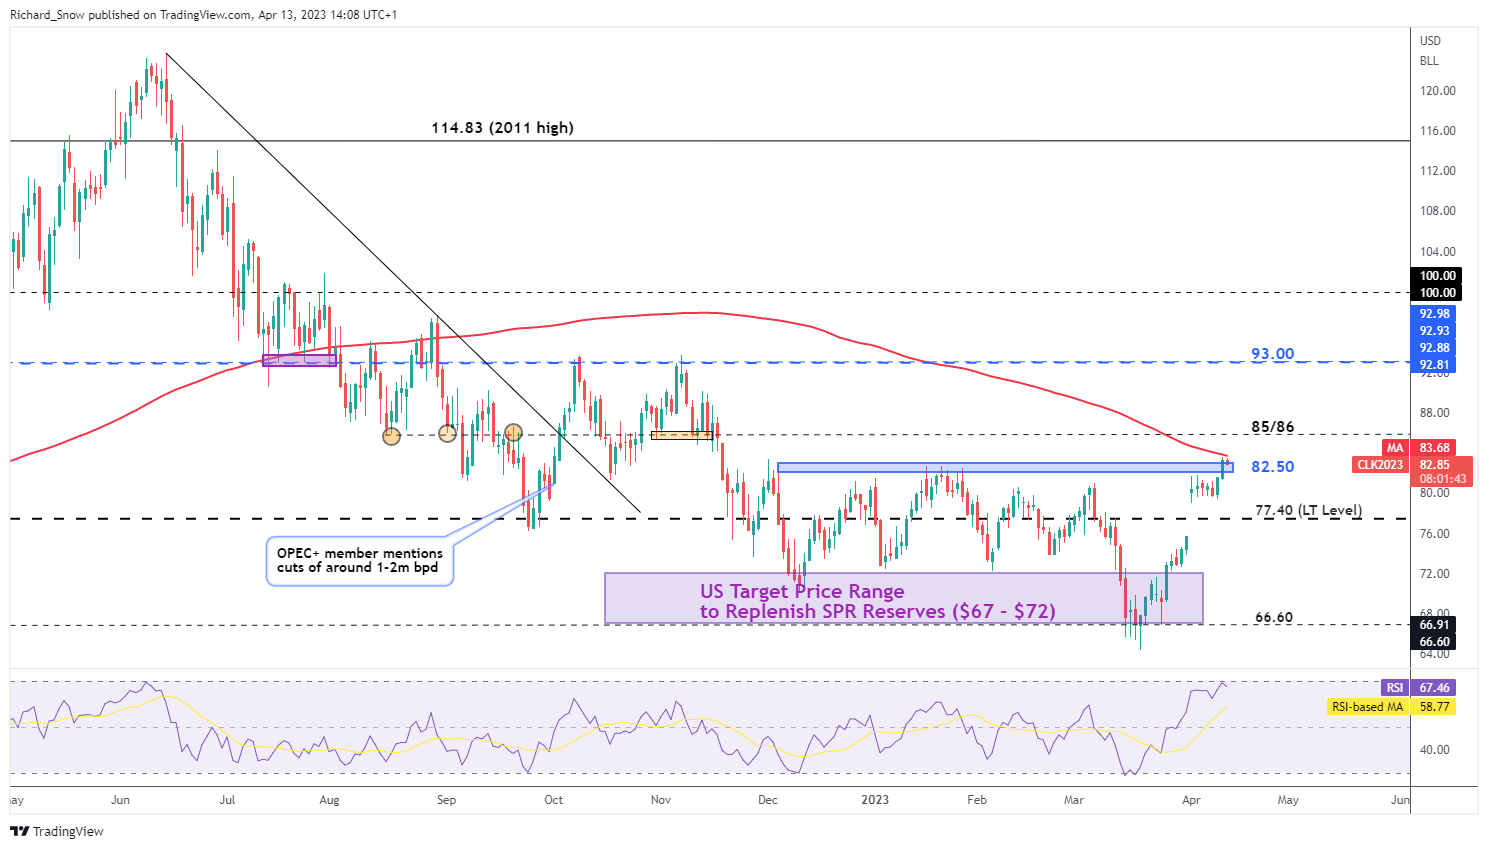The image size is (1488, 849).
Task: Click the '2023' label on the time axis
Action: pos(875,800)
